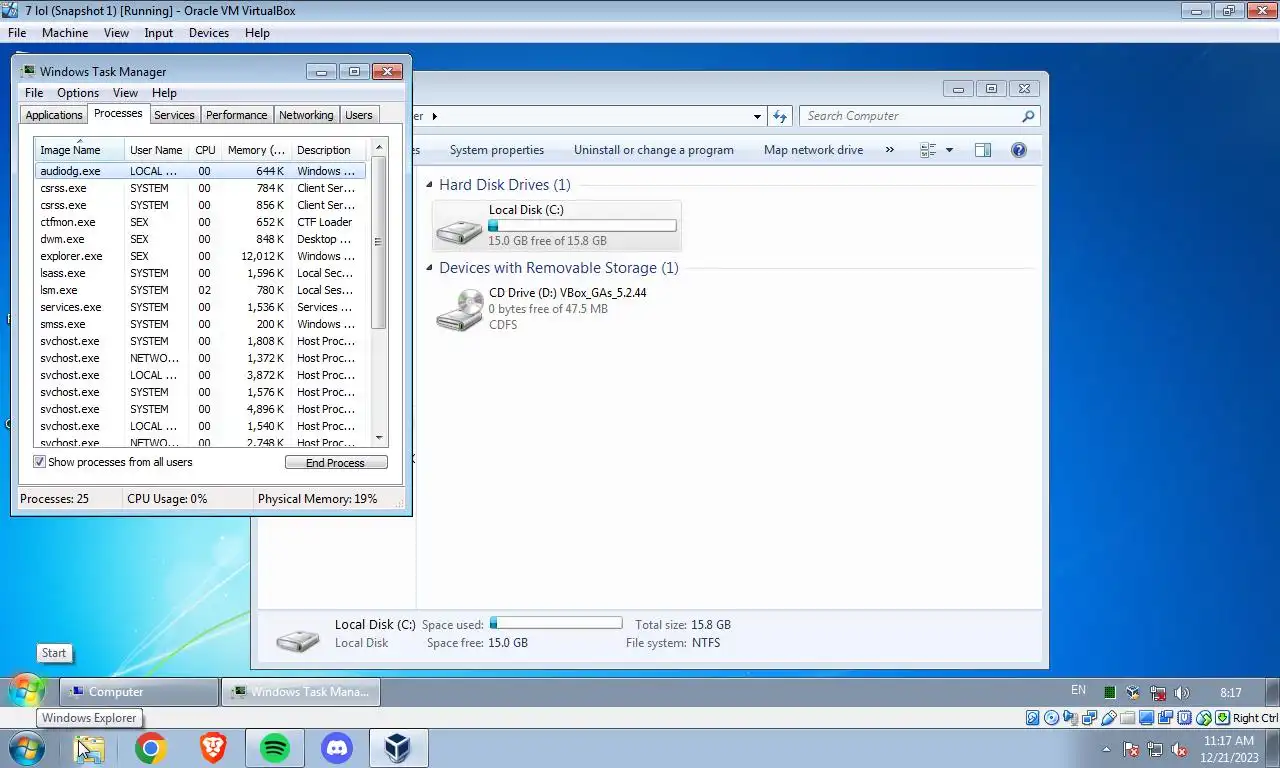1280x768 pixels.
Task: Click End Process button
Action: pos(336,463)
